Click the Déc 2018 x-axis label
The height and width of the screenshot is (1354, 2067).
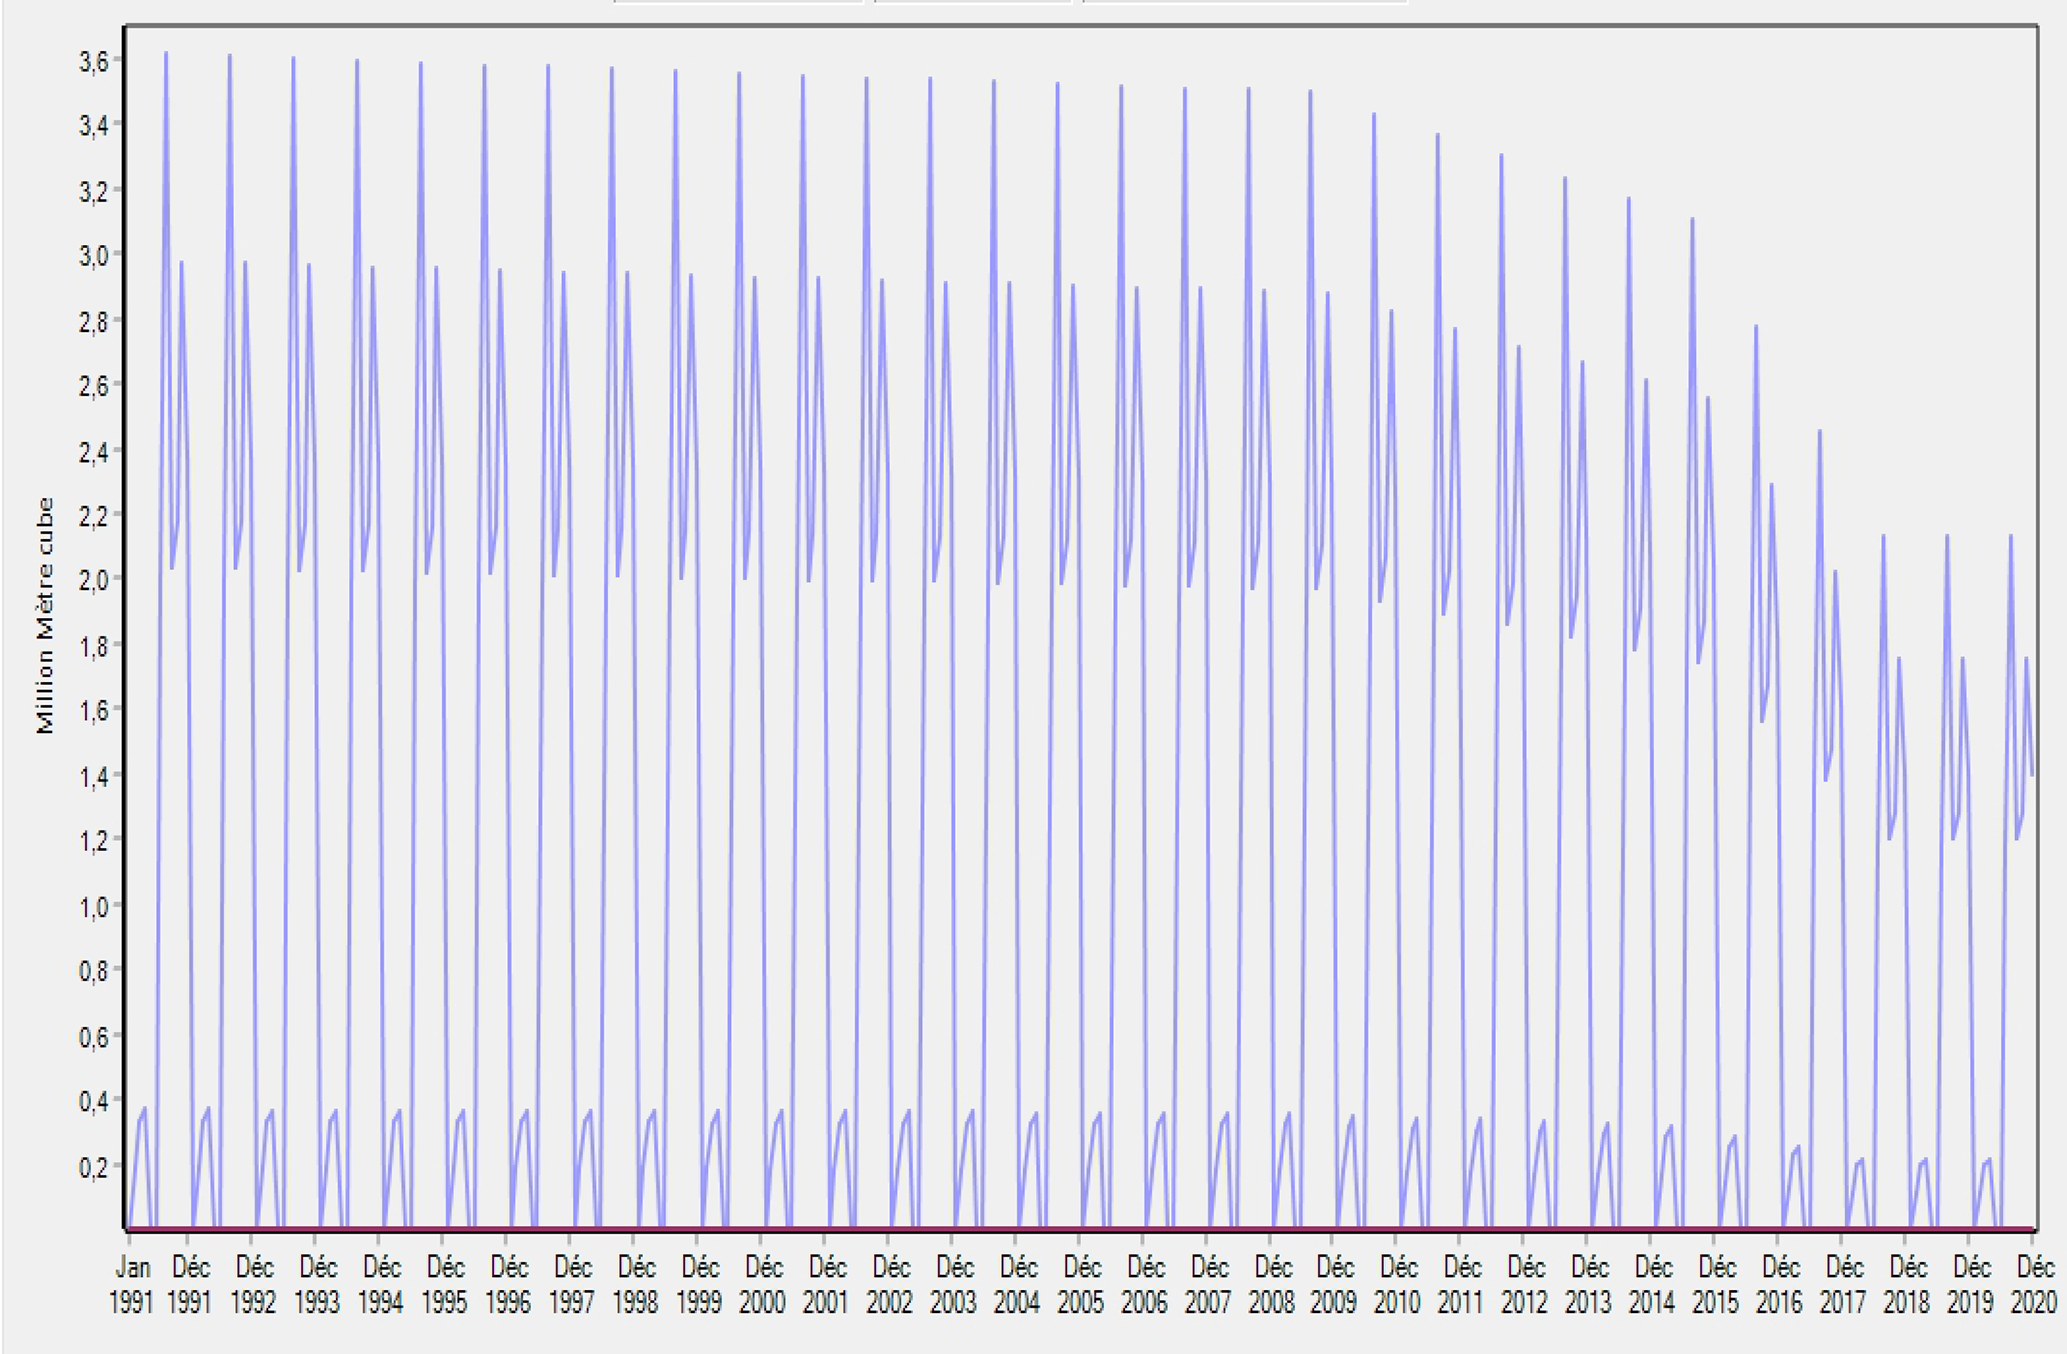1907,1285
